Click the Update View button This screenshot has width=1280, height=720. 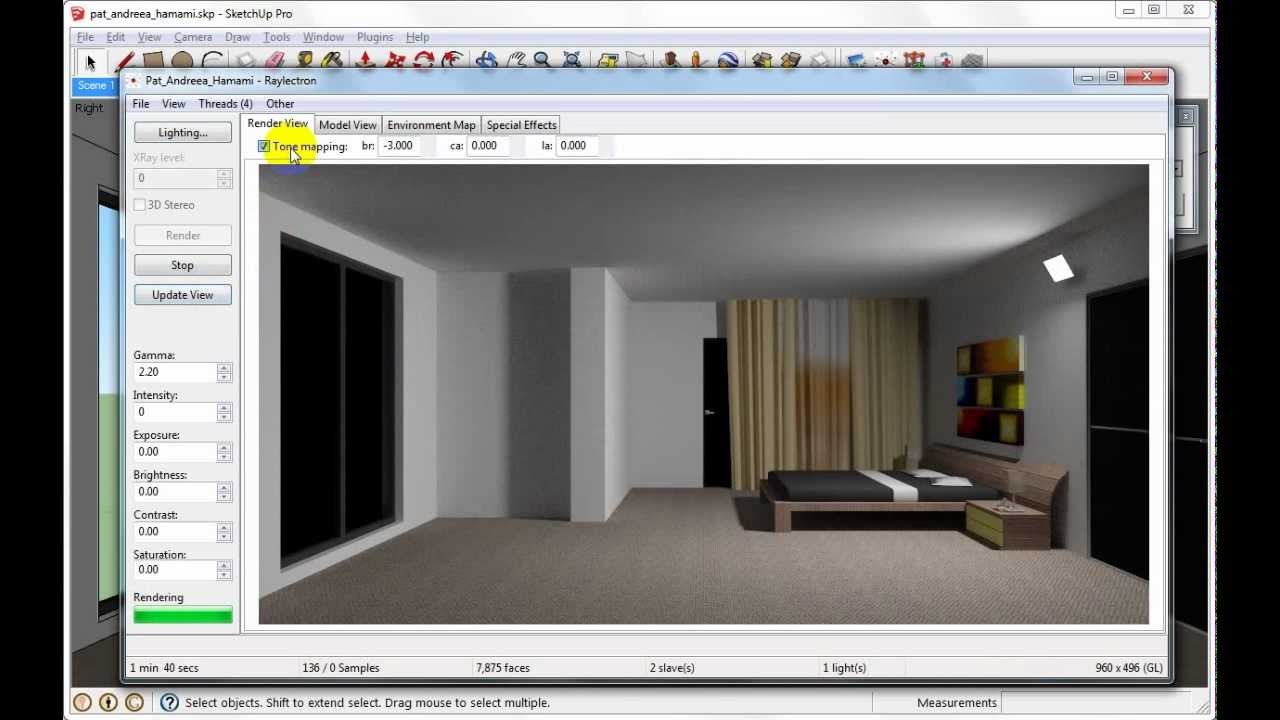(x=183, y=295)
